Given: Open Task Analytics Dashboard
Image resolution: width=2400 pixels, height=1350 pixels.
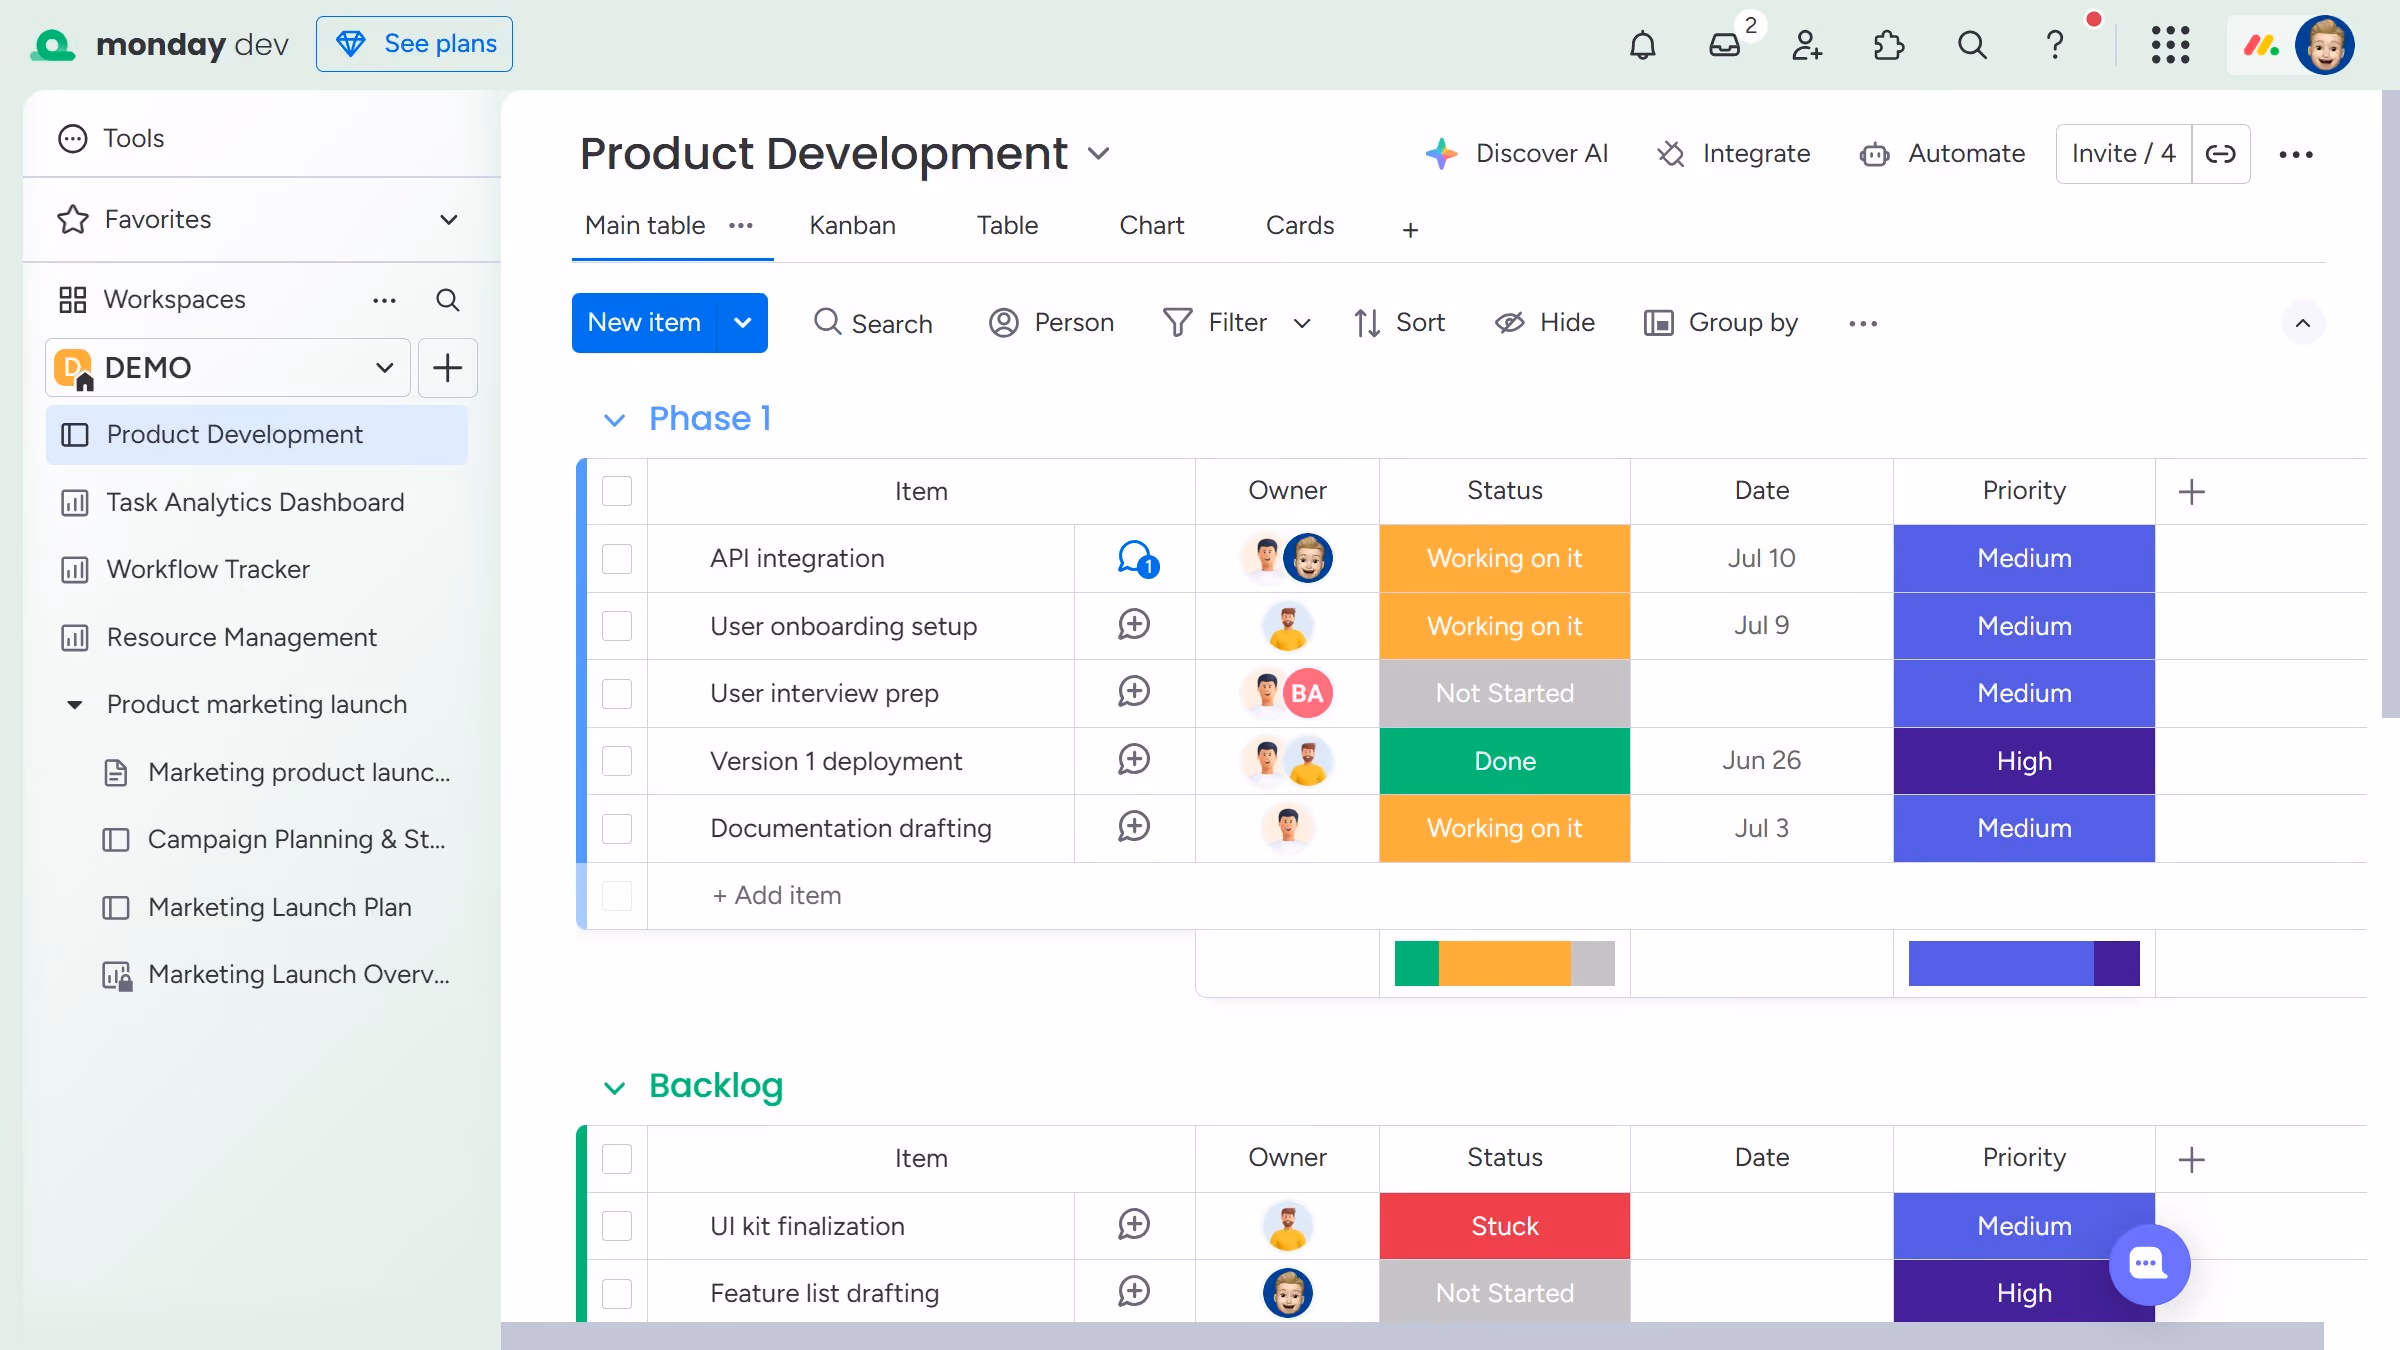Looking at the screenshot, I should click(256, 502).
